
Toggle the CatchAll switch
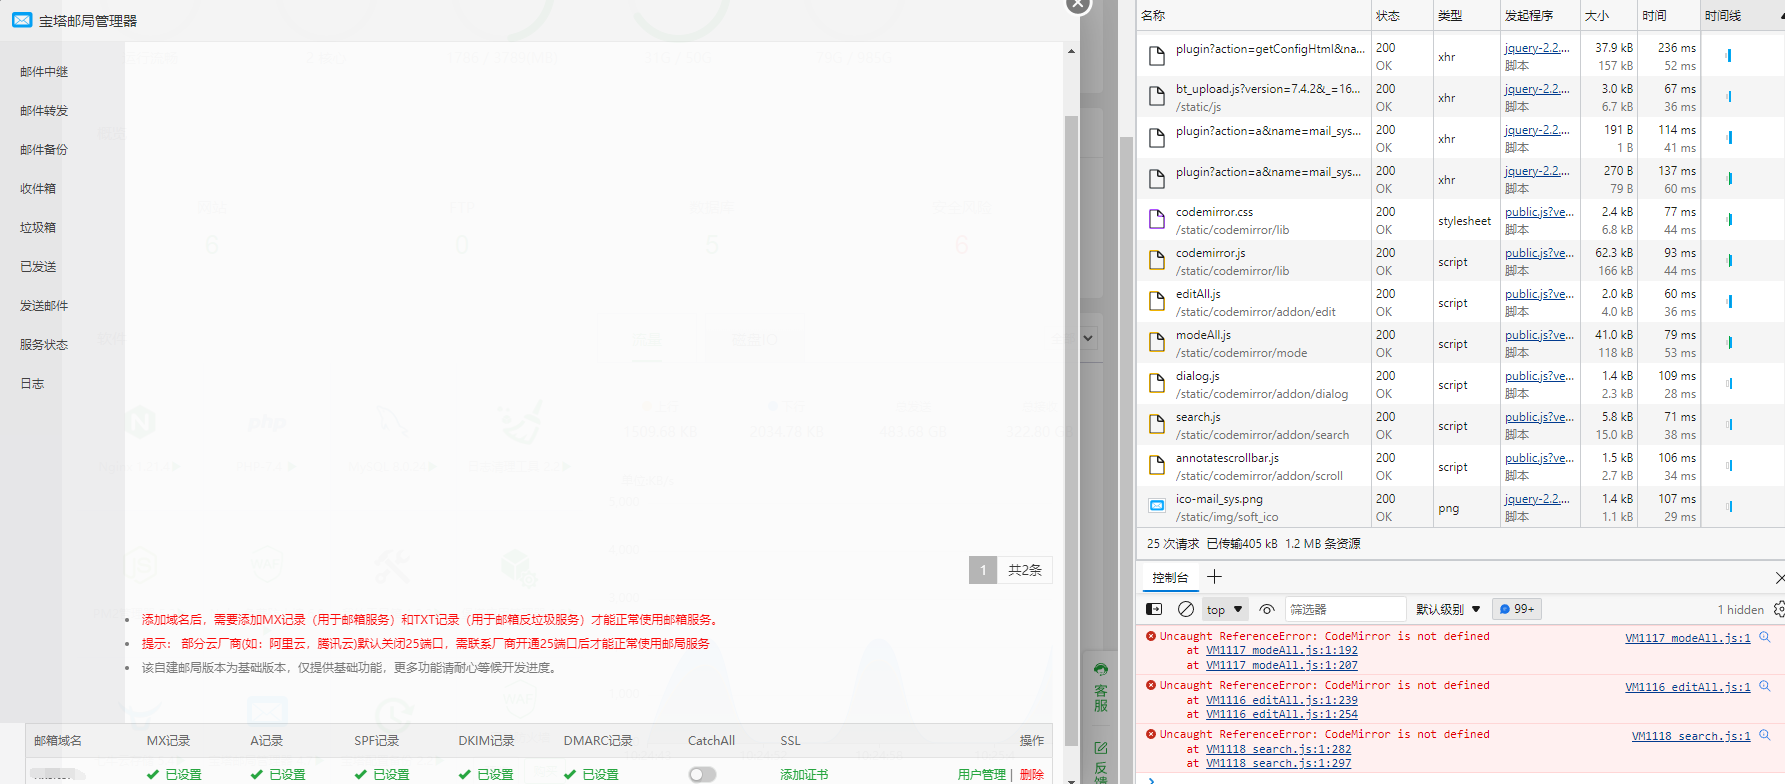[702, 774]
